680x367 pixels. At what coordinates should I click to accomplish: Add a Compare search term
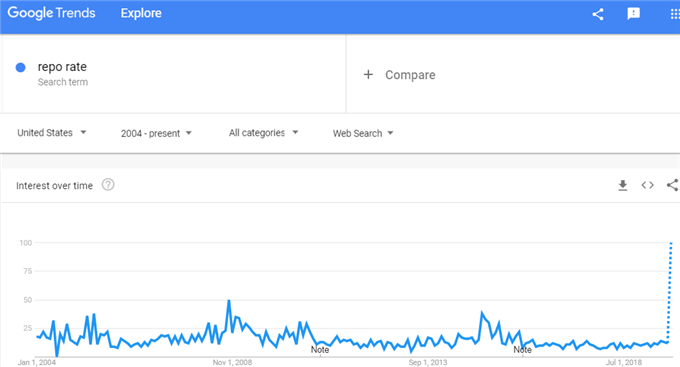coord(410,75)
